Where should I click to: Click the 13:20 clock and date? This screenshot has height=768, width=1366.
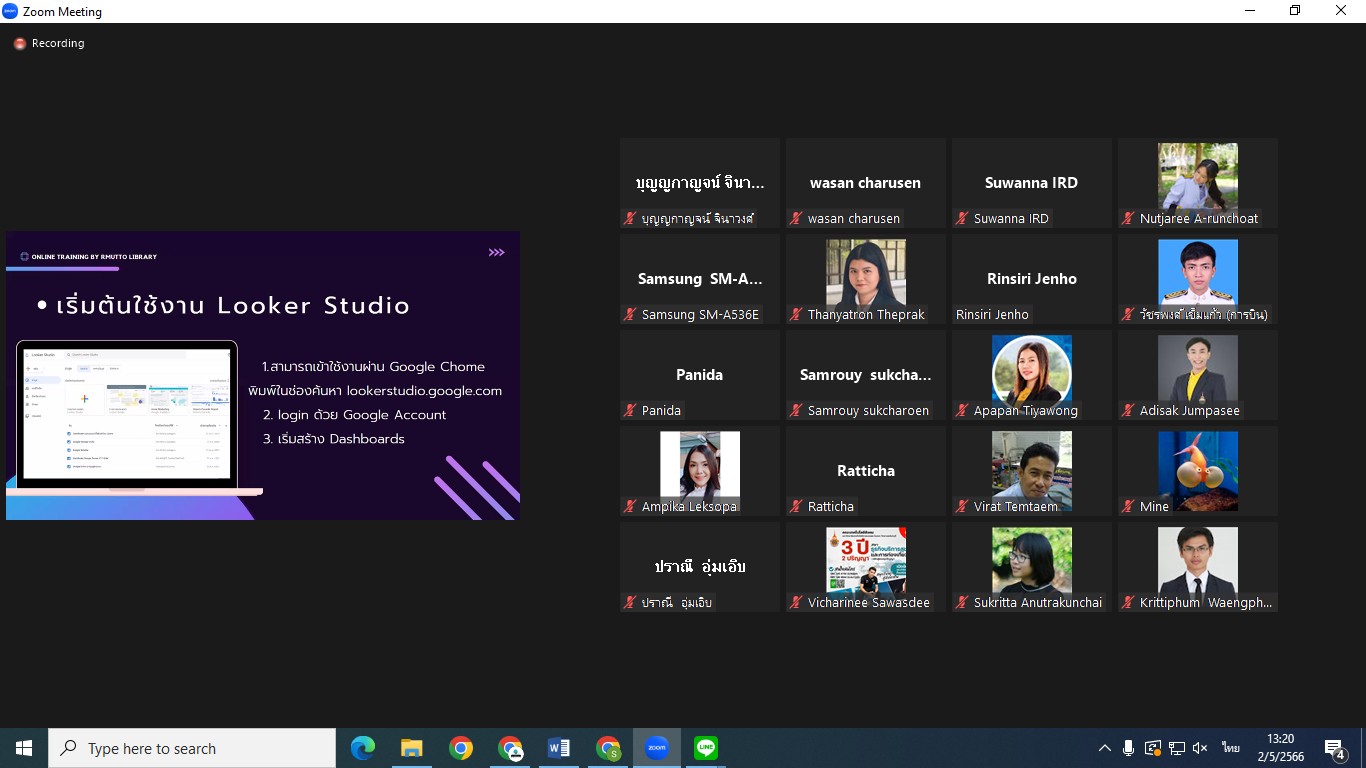tap(1280, 748)
